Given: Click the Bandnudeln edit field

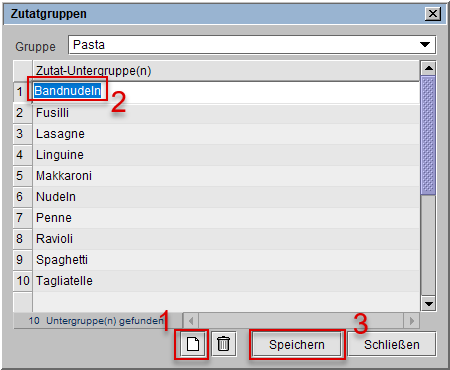Looking at the screenshot, I should 226,91.
